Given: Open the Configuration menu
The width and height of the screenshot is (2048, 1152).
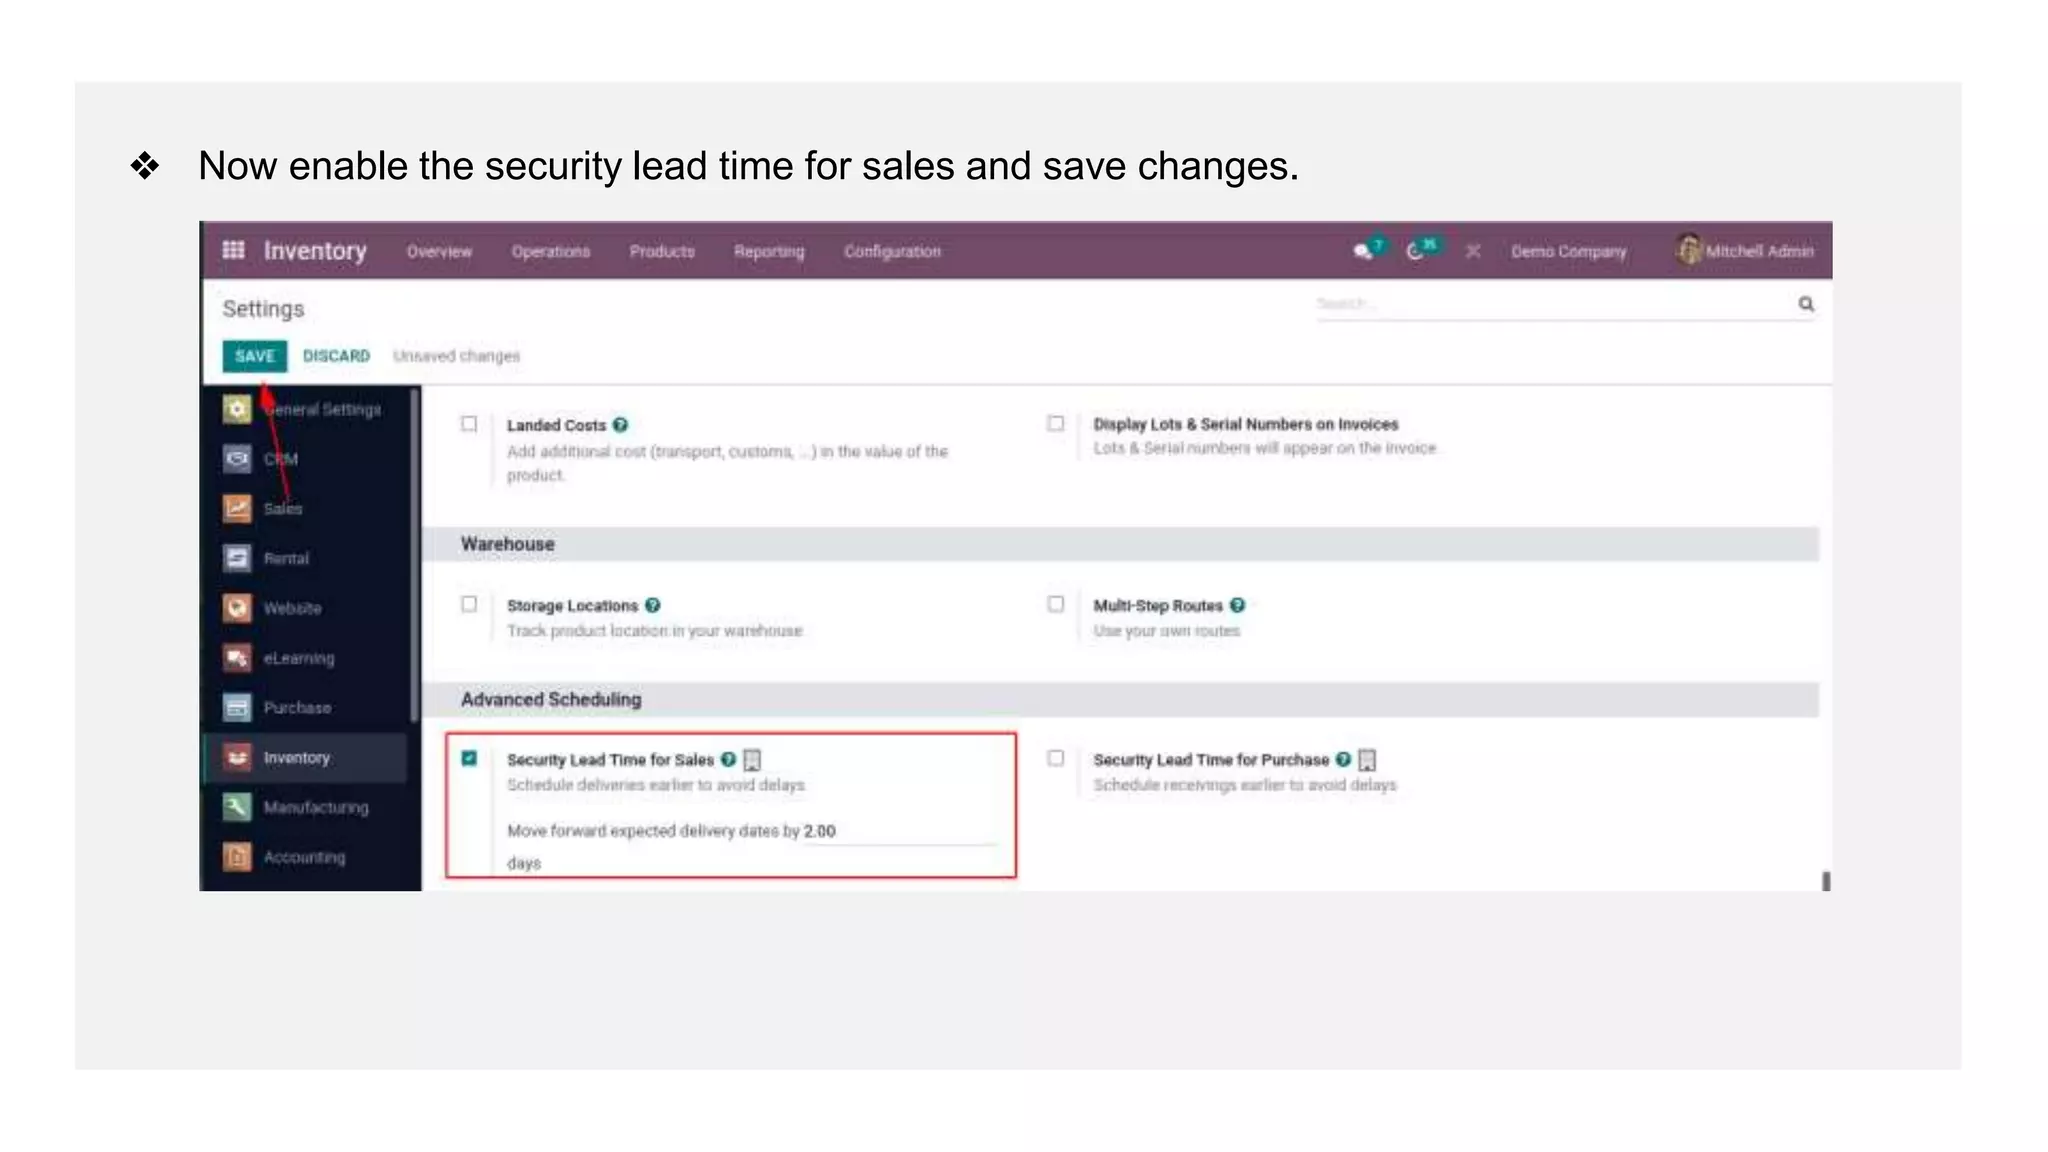Looking at the screenshot, I should coord(892,252).
